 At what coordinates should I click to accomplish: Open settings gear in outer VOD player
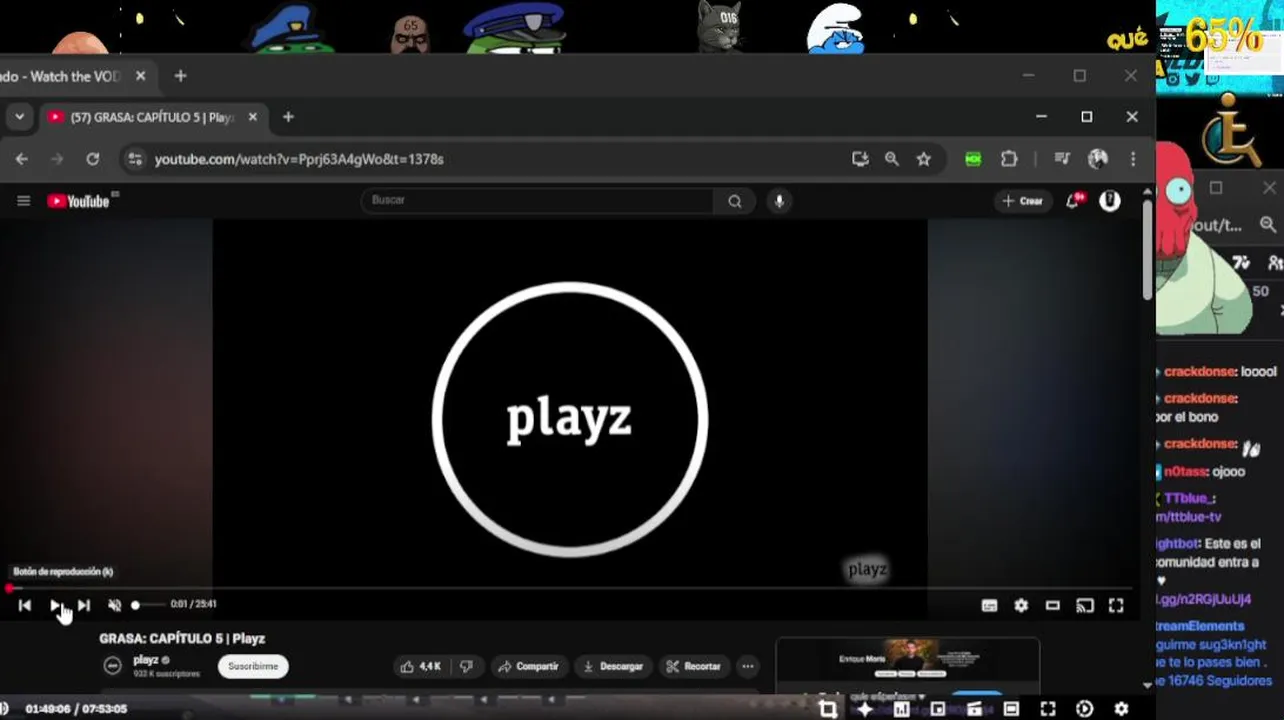click(1122, 709)
